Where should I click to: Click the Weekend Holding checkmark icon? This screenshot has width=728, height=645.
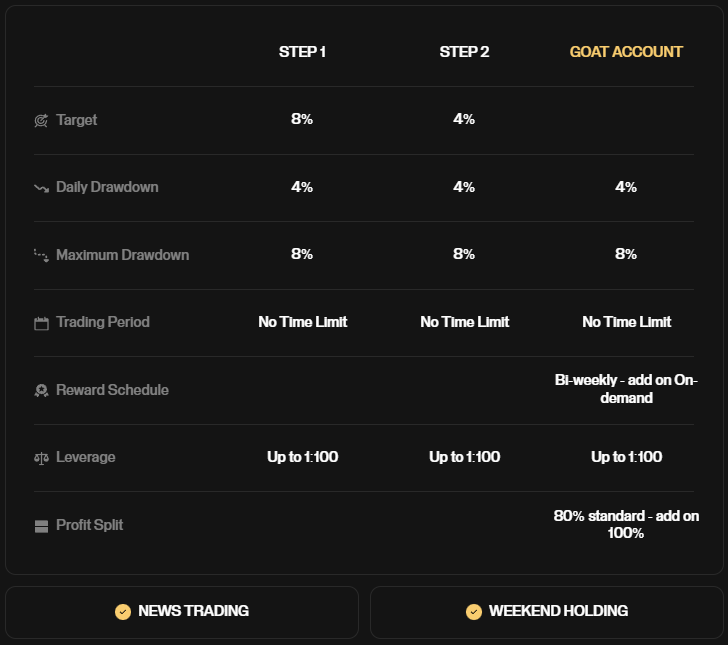tap(474, 611)
